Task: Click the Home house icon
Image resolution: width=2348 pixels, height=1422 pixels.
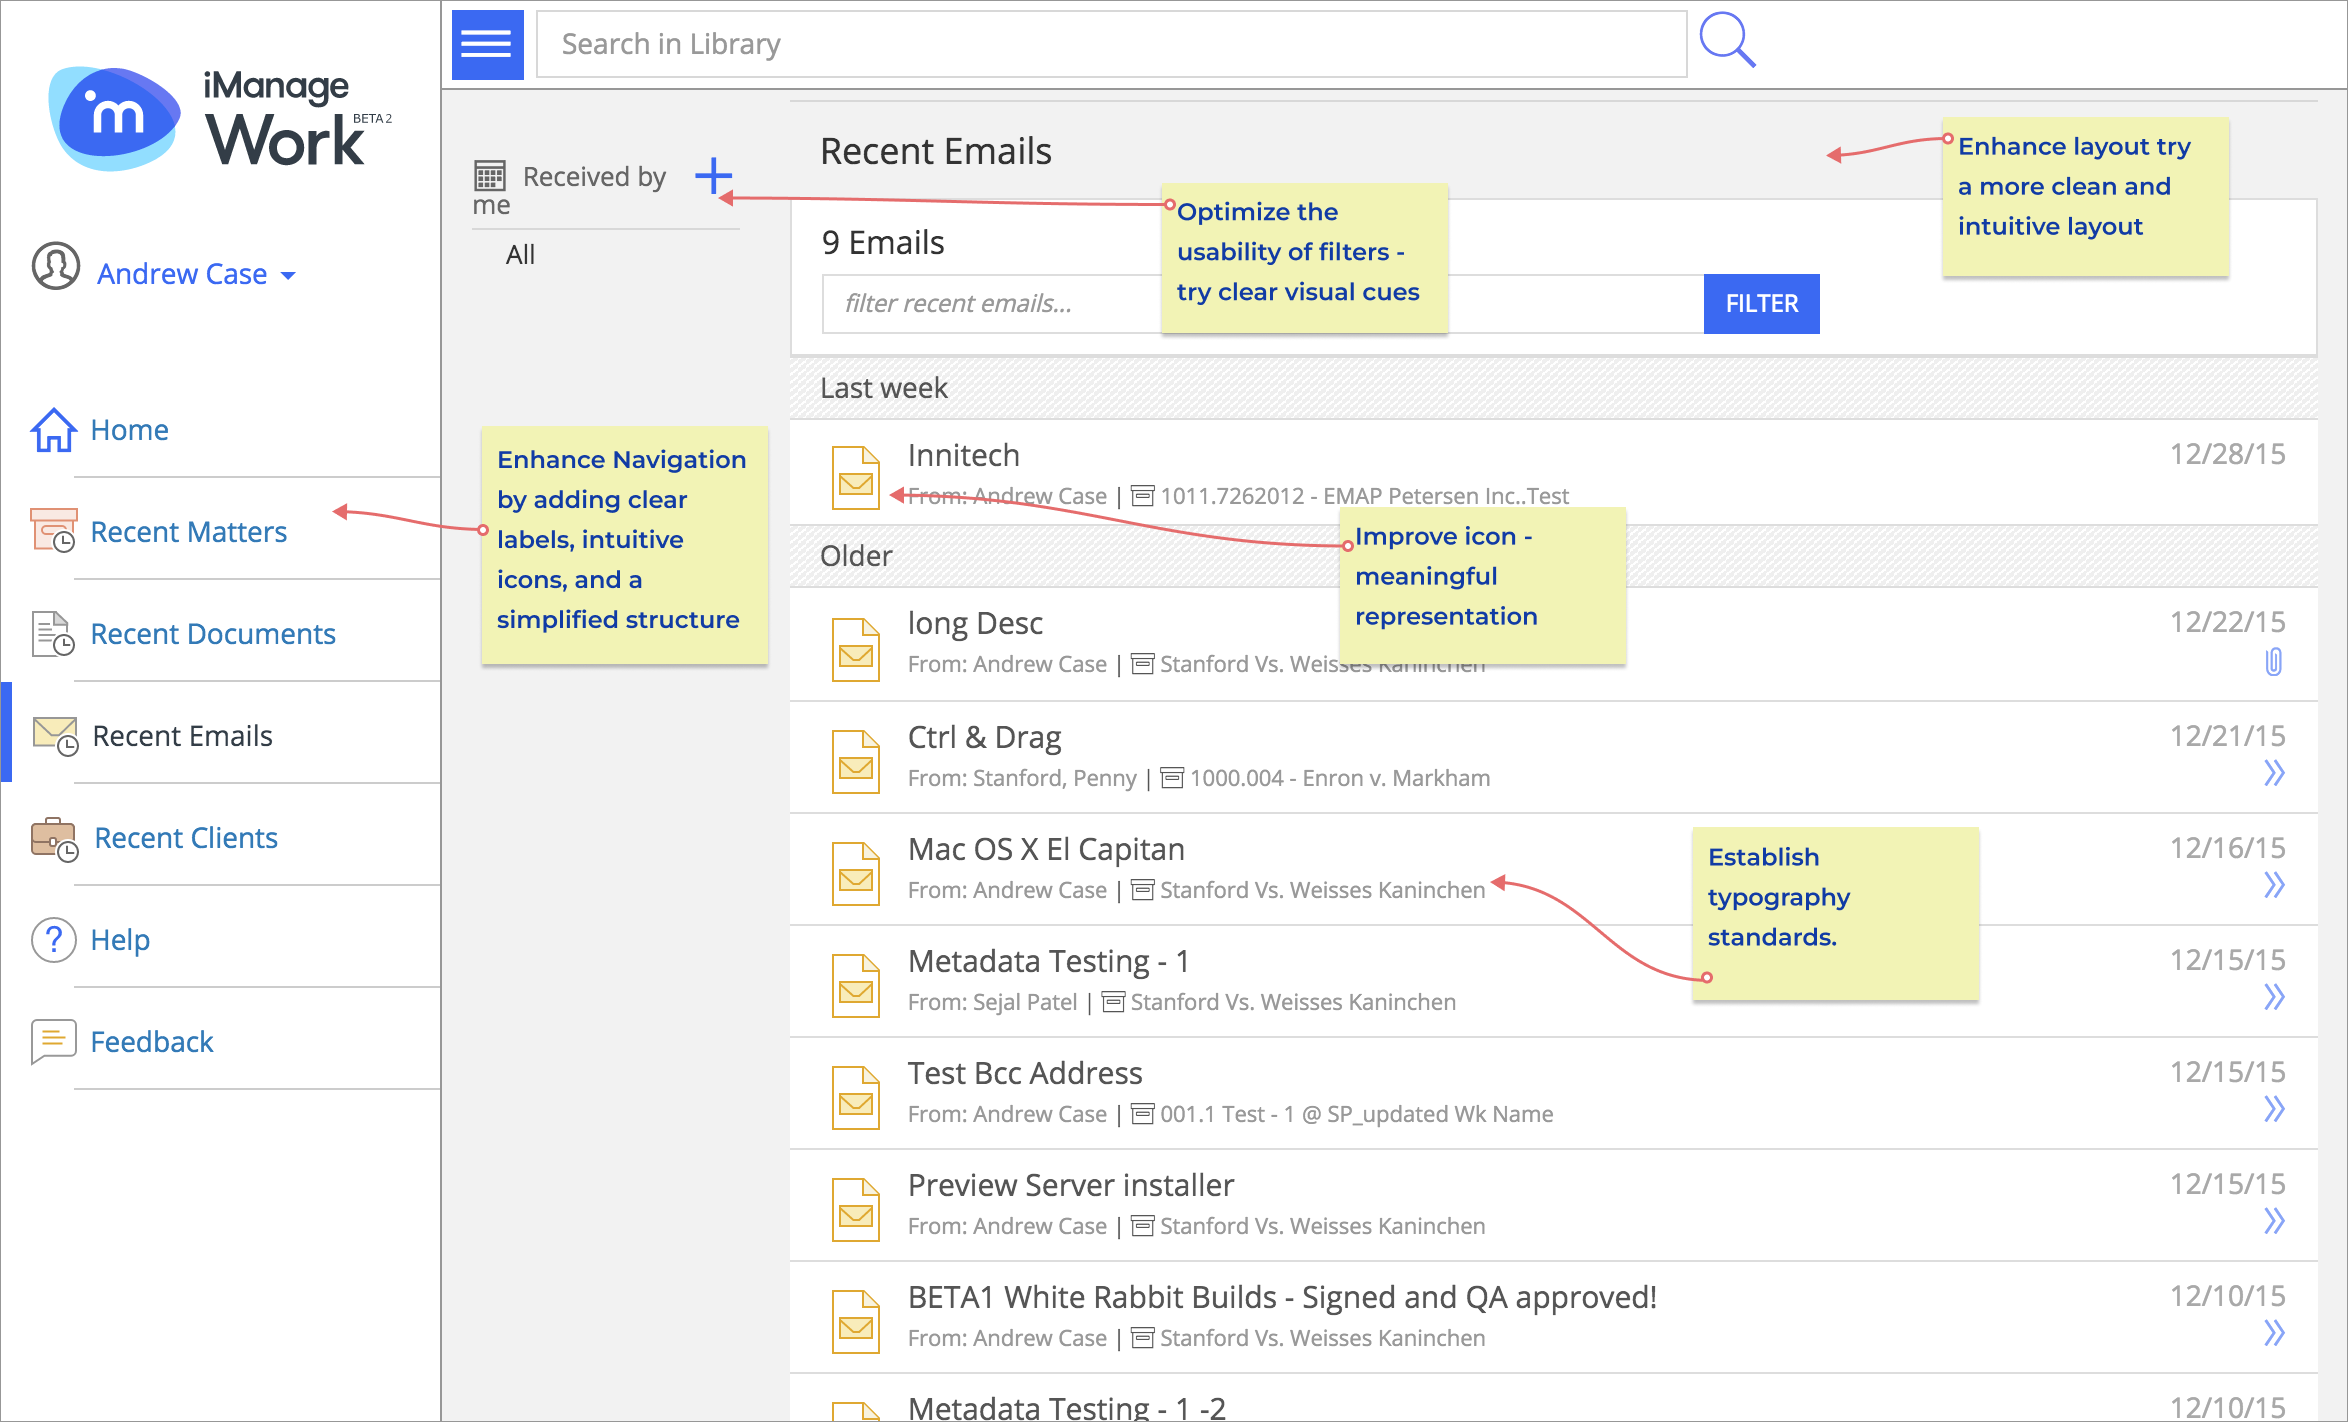Action: [53, 430]
